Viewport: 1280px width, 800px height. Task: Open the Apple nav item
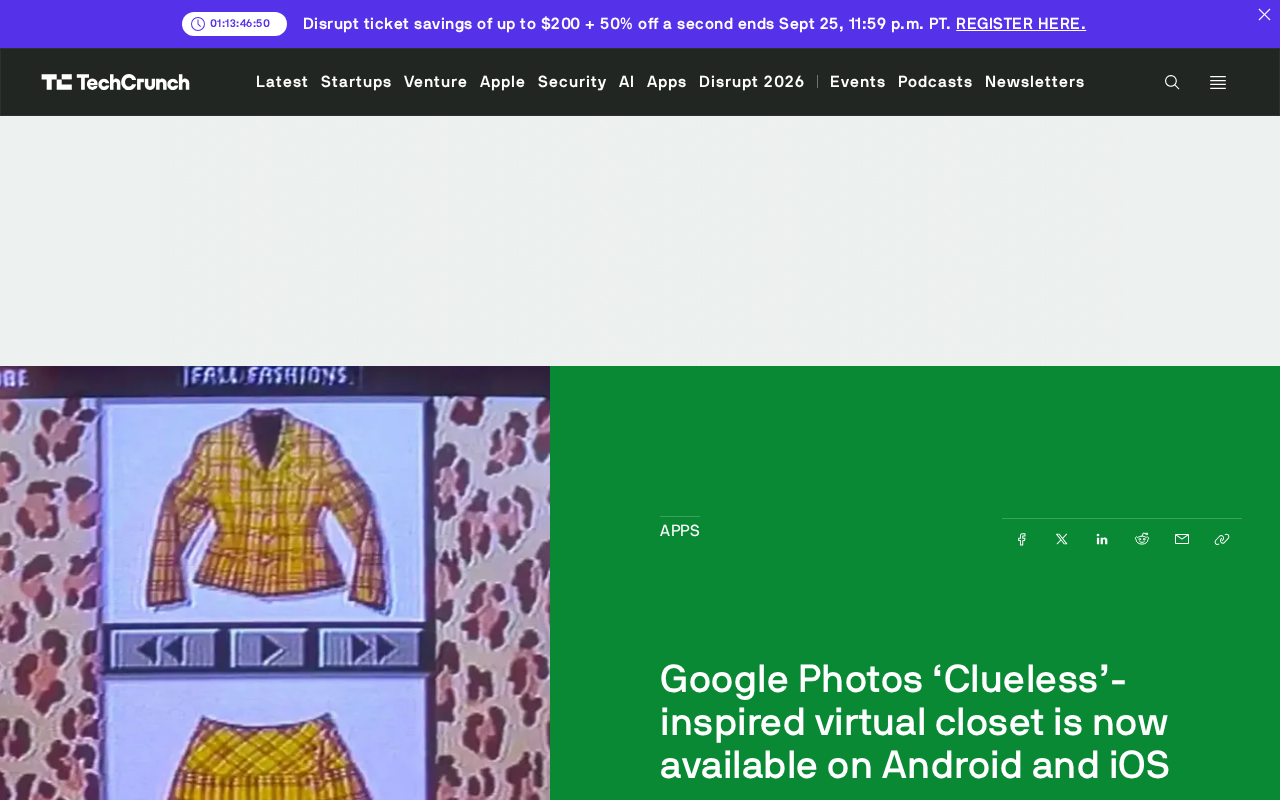(x=503, y=82)
